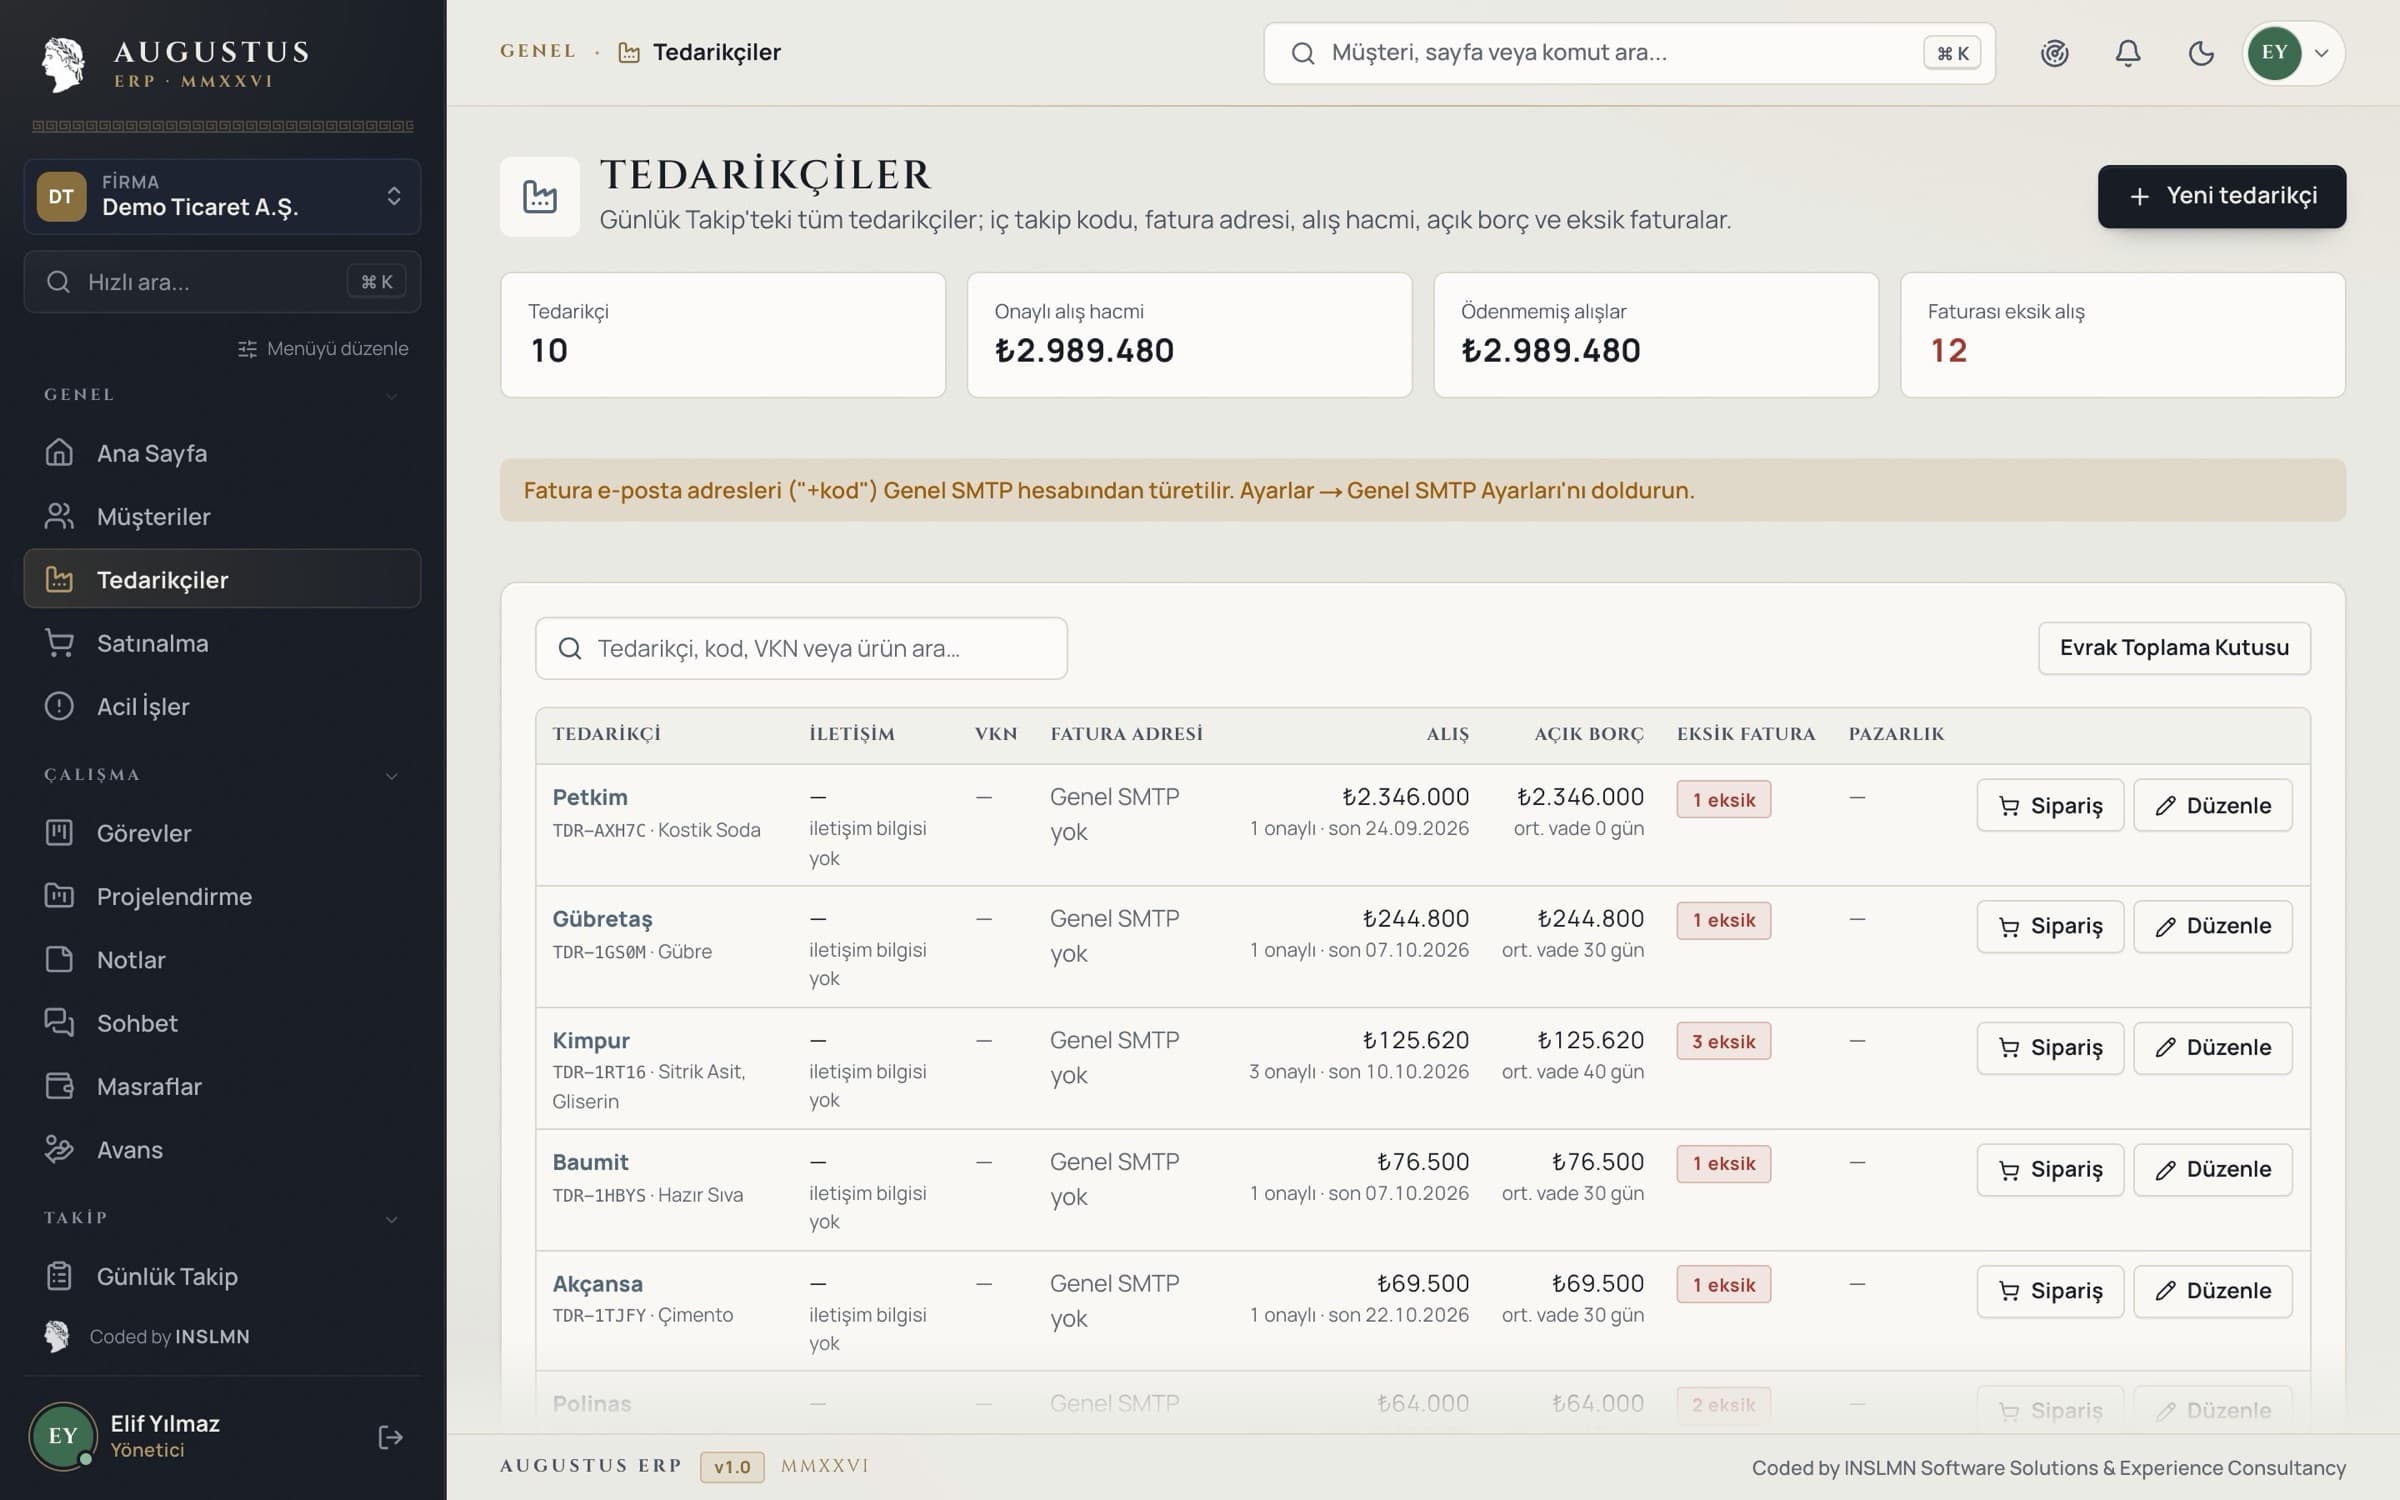Image resolution: width=2400 pixels, height=1500 pixels.
Task: Click Düzenle for Akçansa
Action: pyautogui.click(x=2213, y=1290)
